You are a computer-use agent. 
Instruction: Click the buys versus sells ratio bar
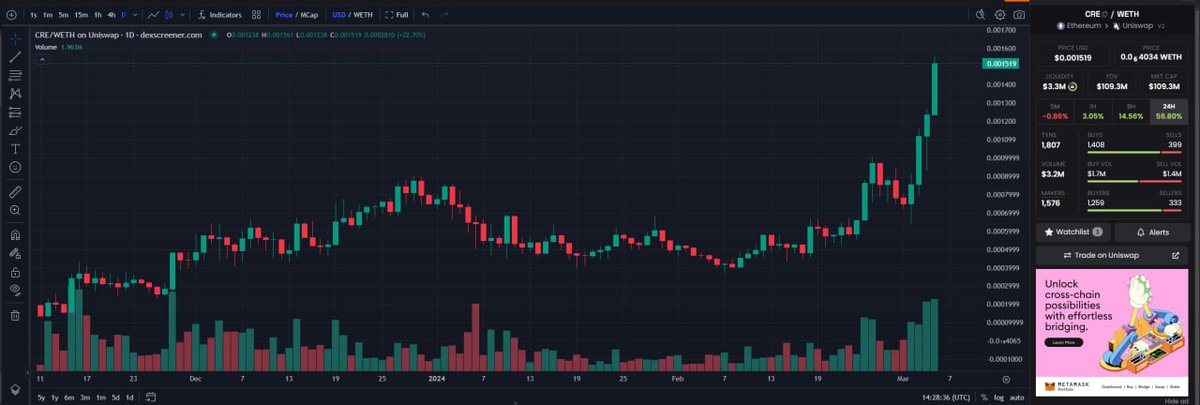(1134, 153)
